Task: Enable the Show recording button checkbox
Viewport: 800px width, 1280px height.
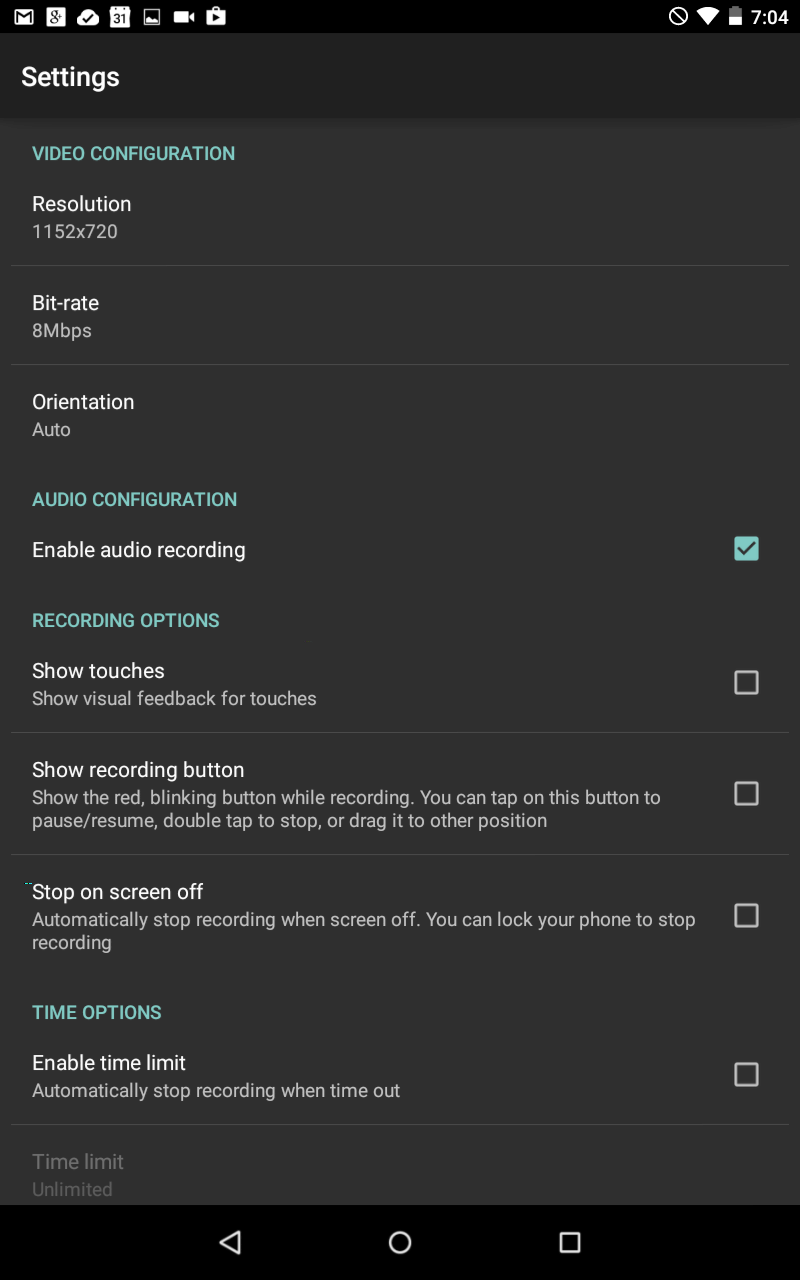Action: click(746, 793)
